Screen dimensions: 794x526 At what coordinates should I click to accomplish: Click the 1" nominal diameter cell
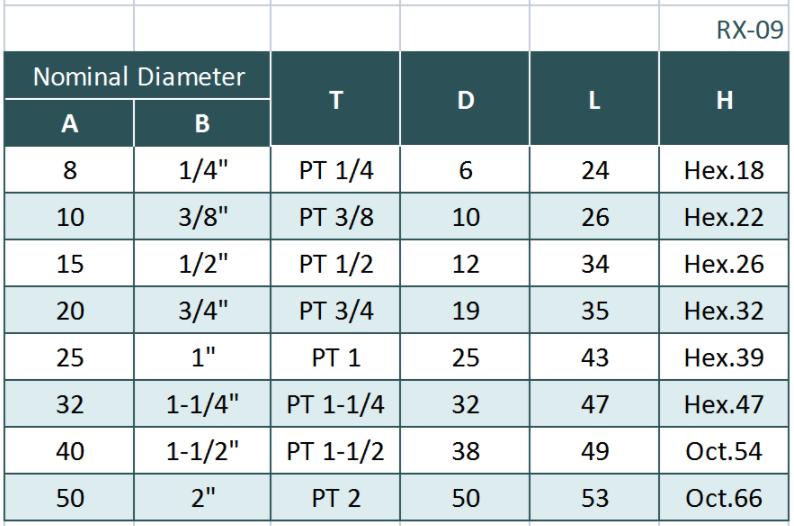[202, 358]
